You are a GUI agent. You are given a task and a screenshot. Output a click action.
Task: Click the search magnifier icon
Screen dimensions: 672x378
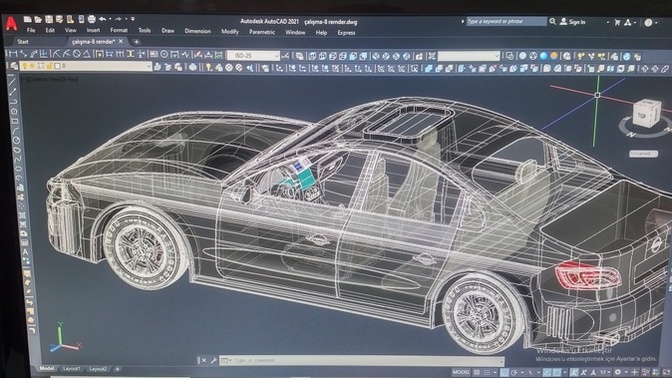tap(553, 21)
